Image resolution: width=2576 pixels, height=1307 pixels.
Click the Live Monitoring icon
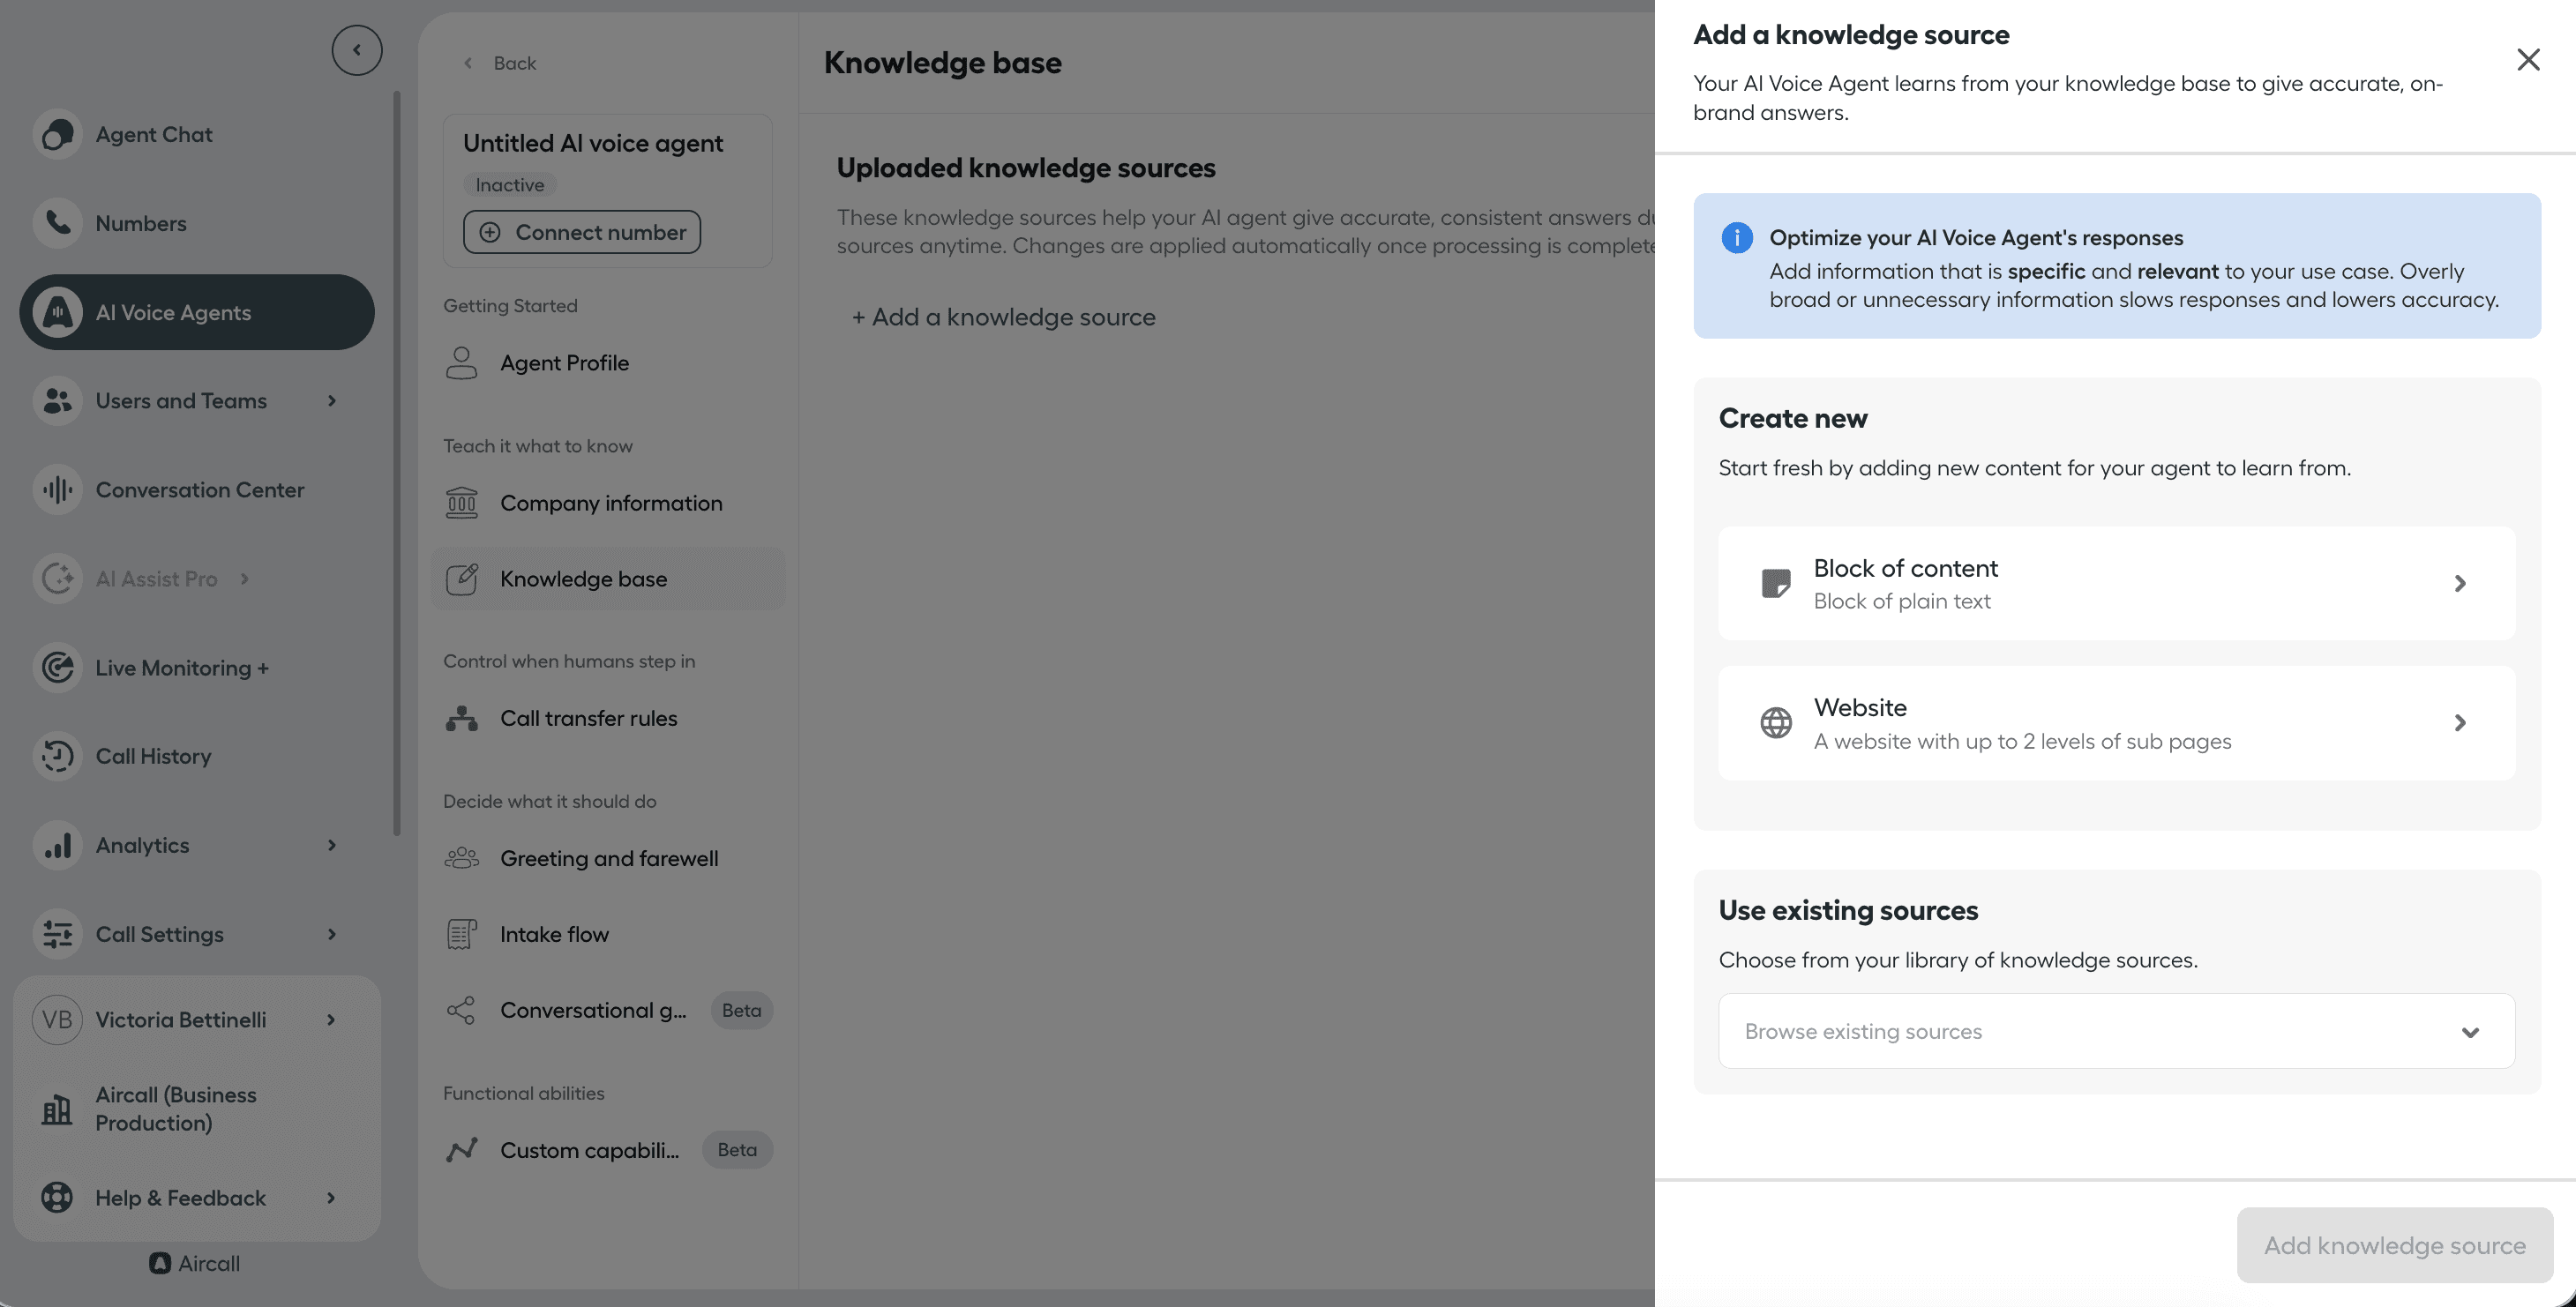pos(57,667)
